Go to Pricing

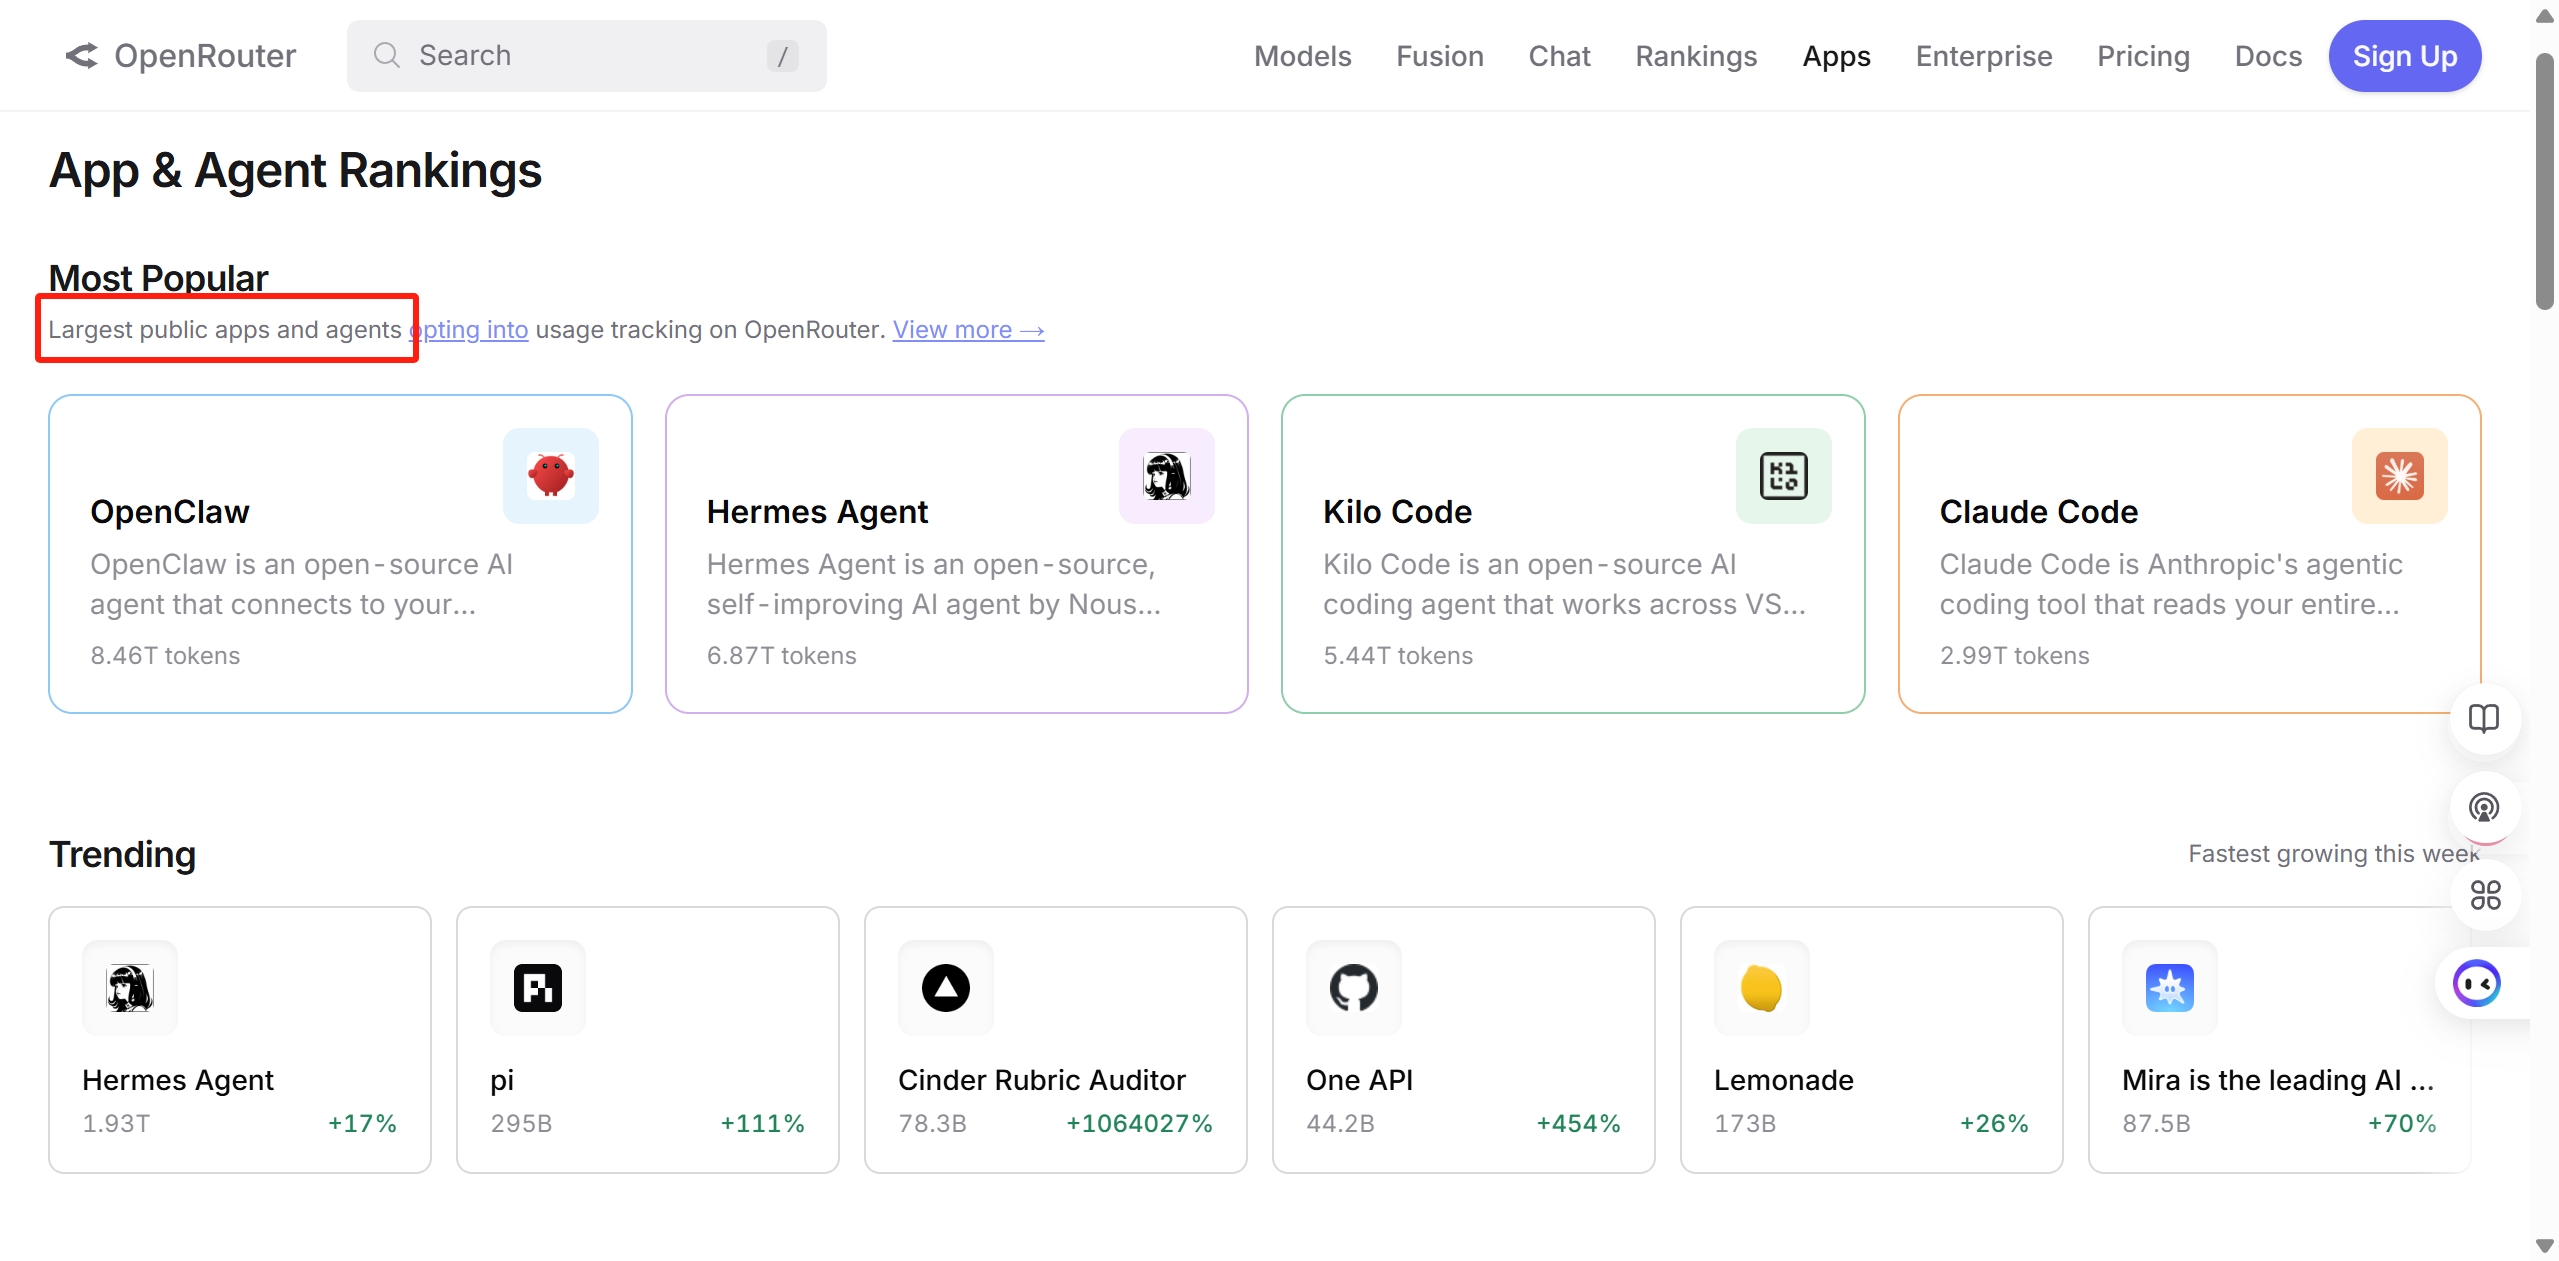(x=2143, y=56)
